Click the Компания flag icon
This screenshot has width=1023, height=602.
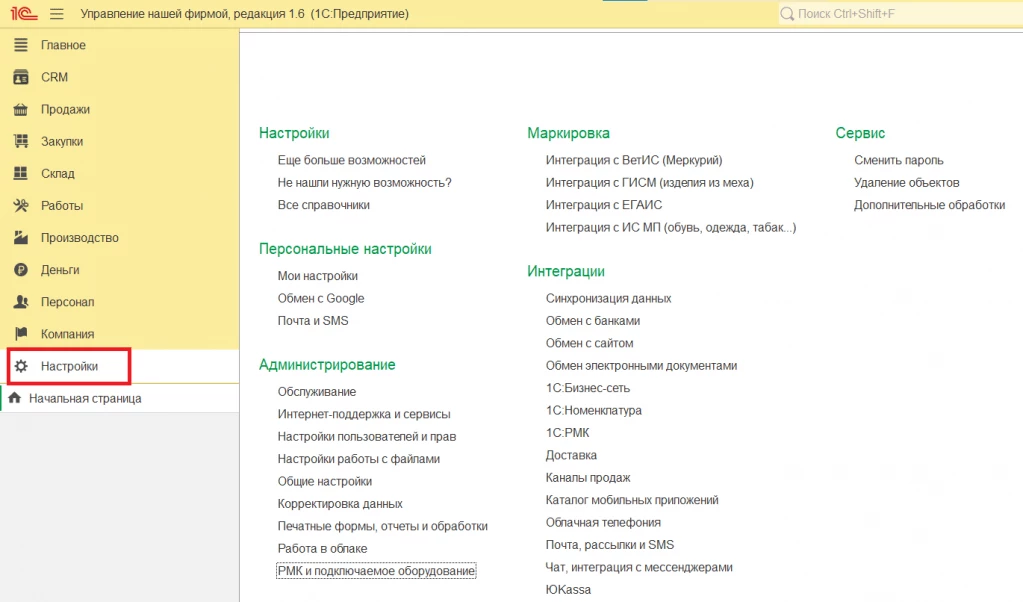click(21, 334)
